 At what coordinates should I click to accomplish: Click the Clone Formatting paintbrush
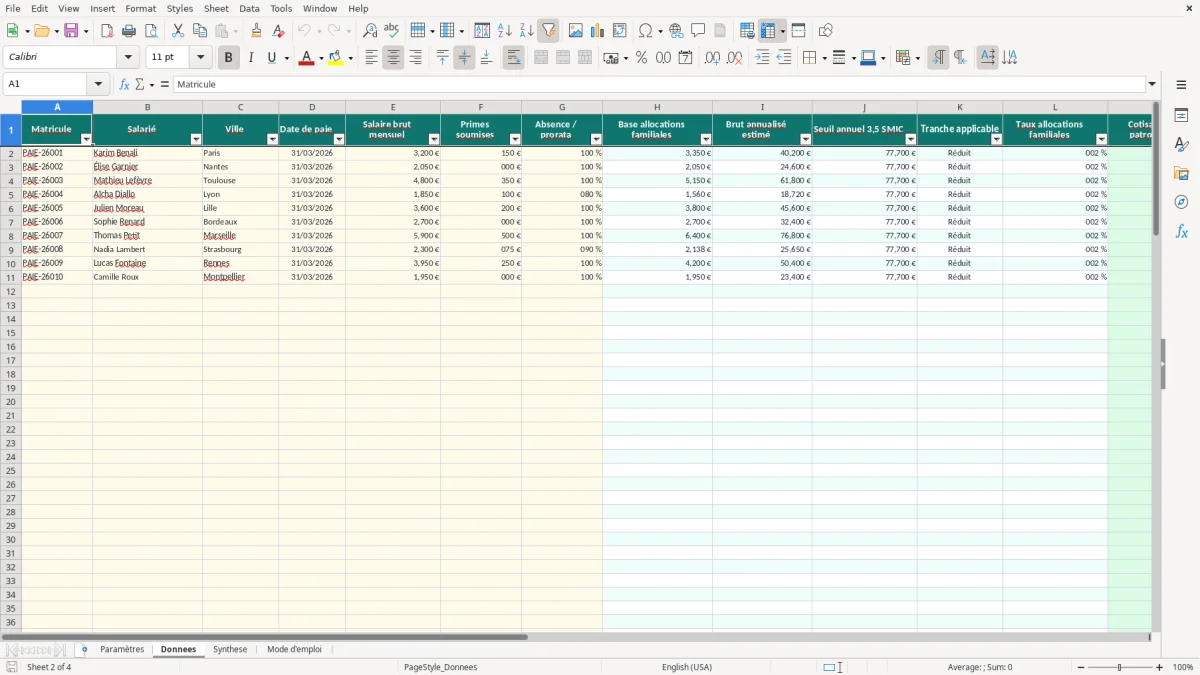coord(257,31)
